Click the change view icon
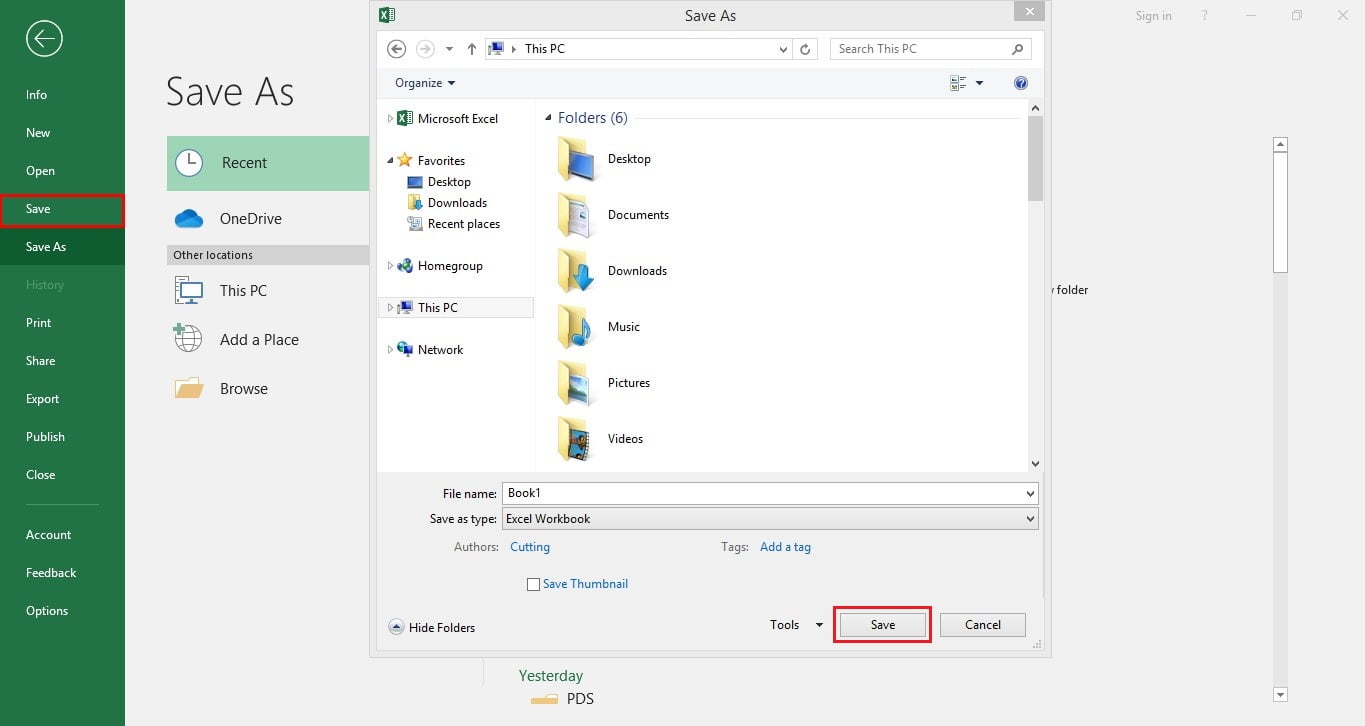This screenshot has width=1365, height=726. point(958,83)
